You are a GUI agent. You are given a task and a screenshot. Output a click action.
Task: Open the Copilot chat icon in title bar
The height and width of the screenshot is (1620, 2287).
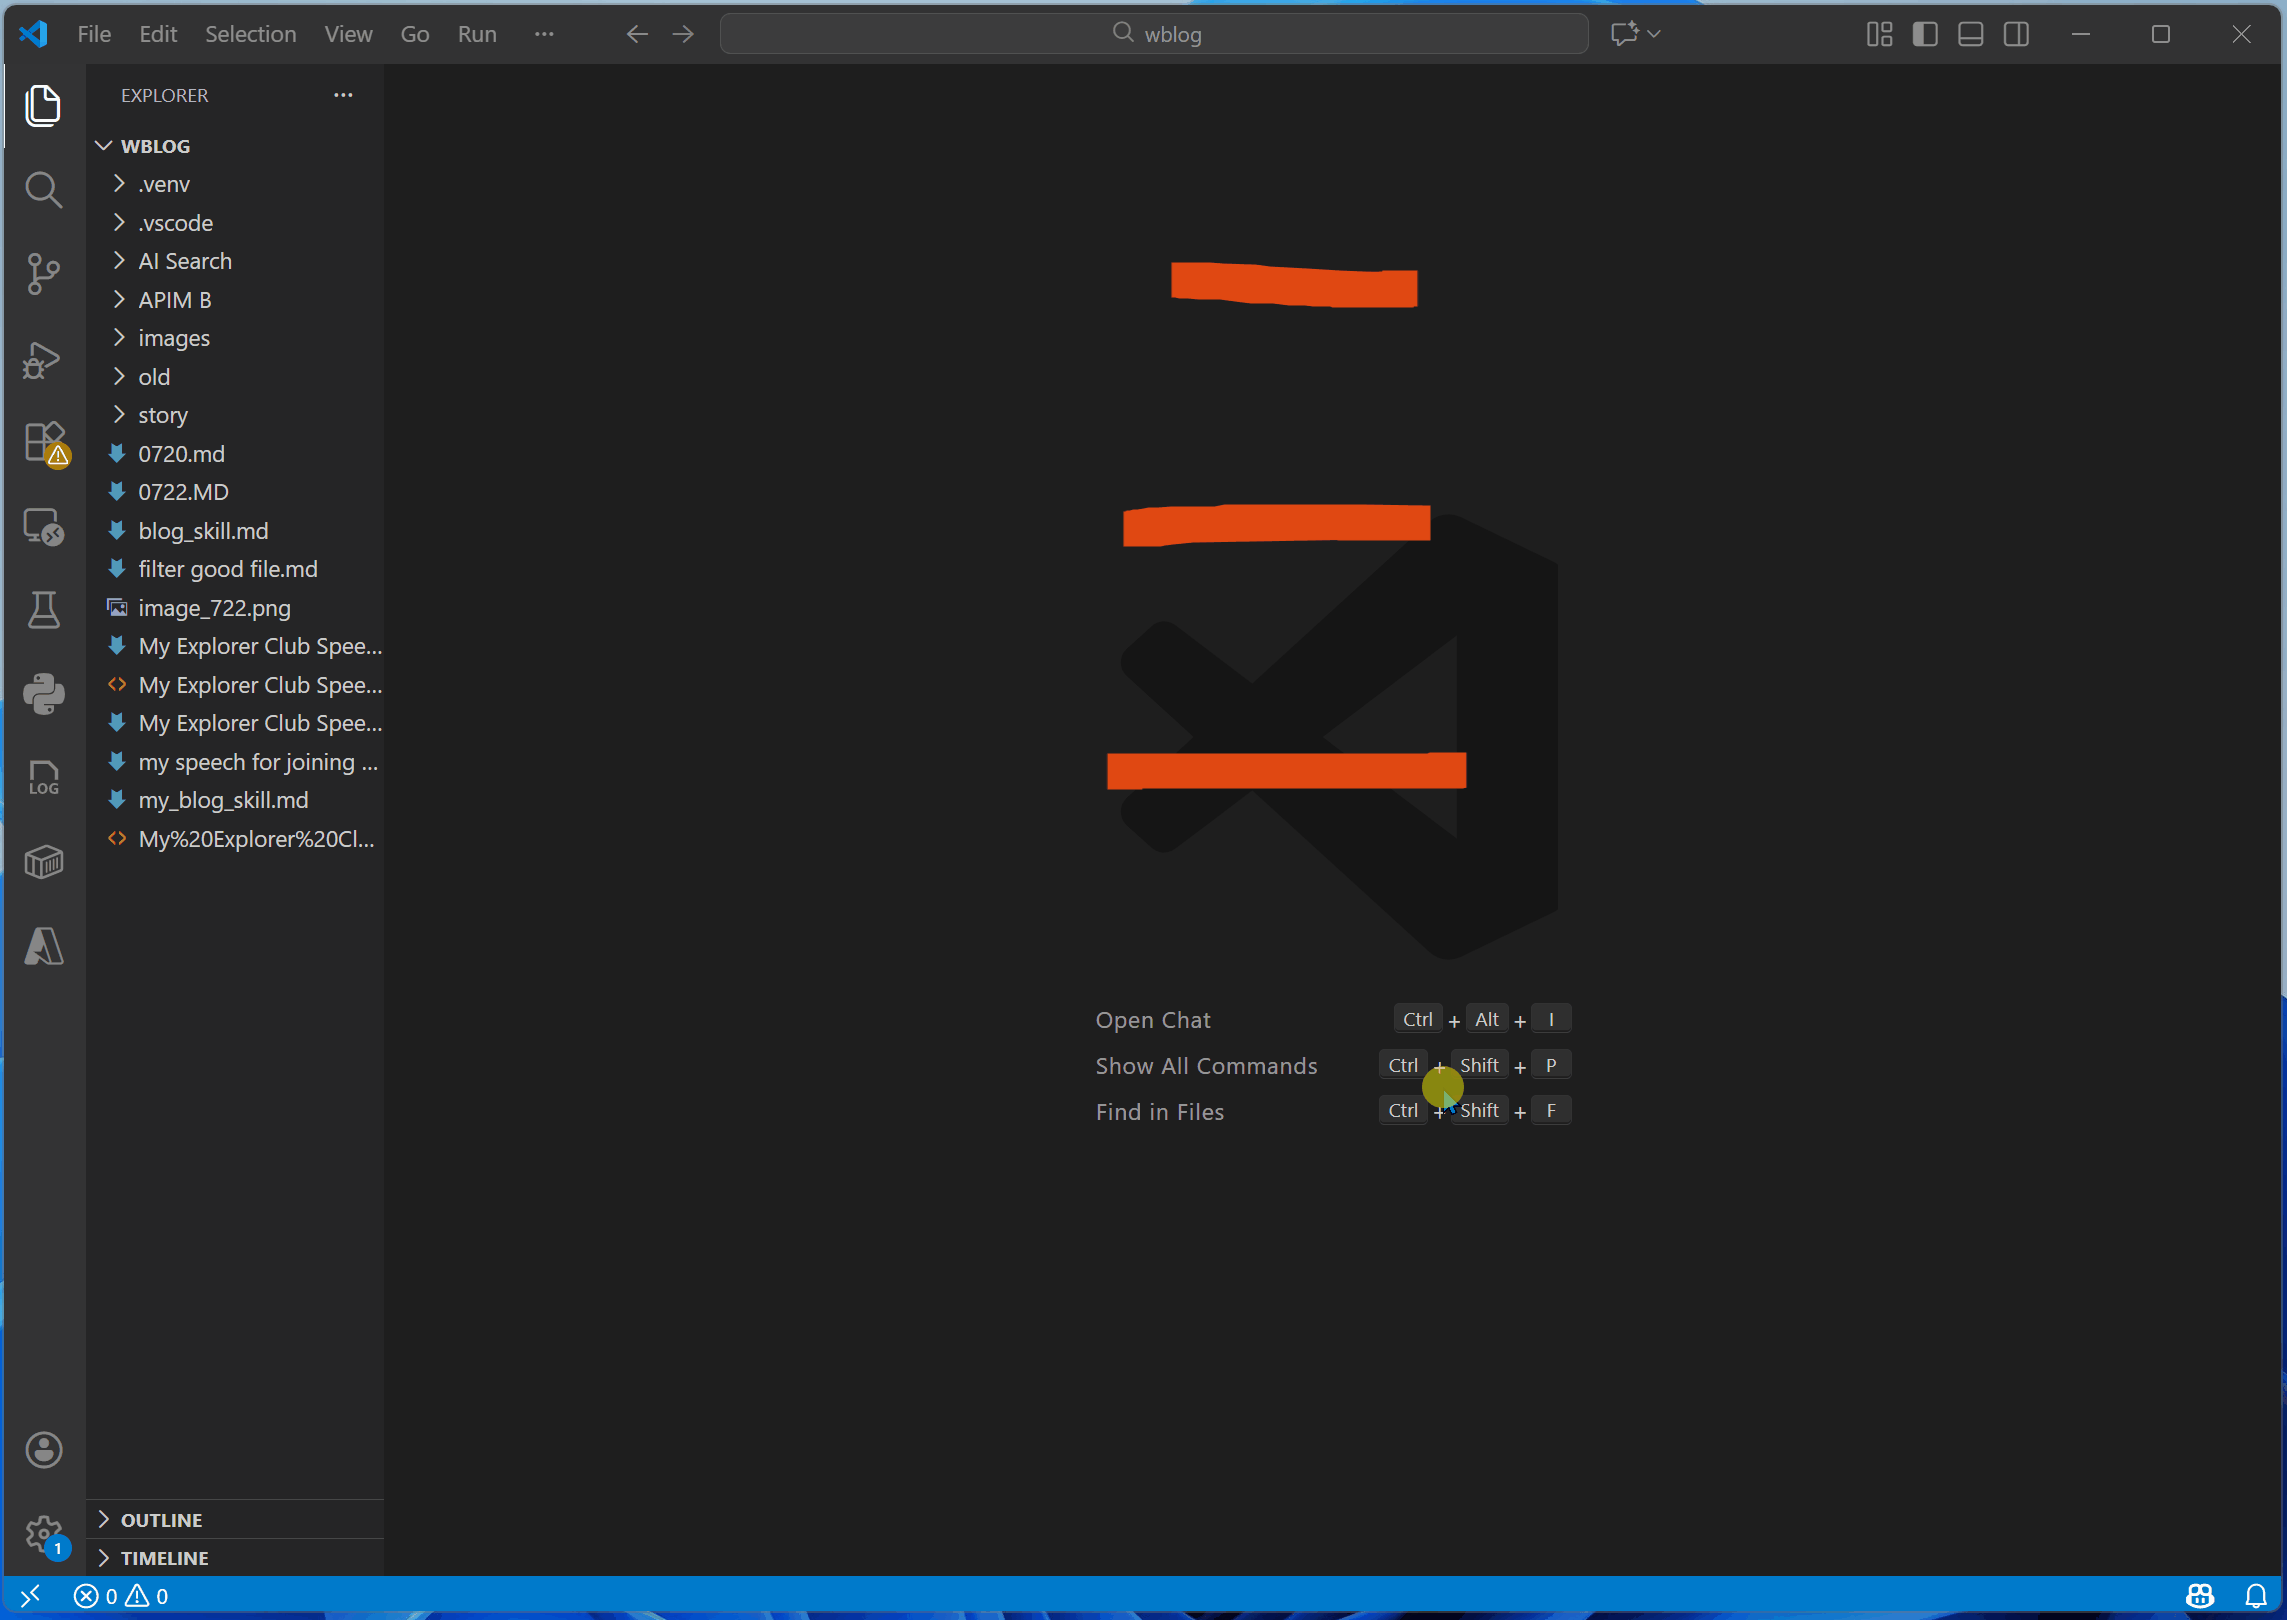click(1625, 34)
